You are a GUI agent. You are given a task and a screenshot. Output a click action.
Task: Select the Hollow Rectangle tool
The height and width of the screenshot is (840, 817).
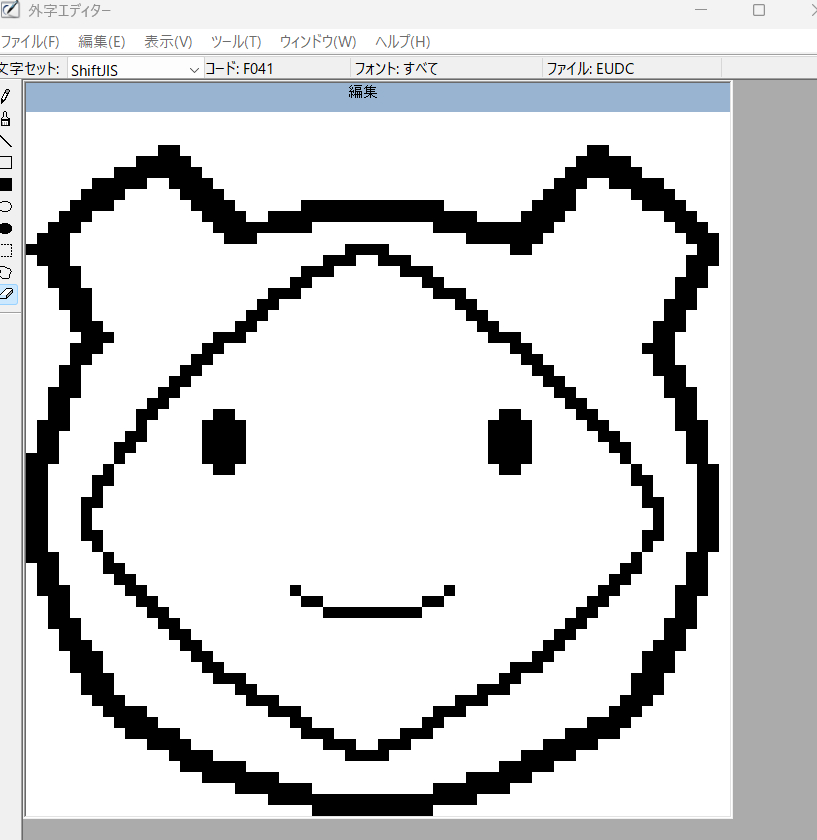pos(5,163)
